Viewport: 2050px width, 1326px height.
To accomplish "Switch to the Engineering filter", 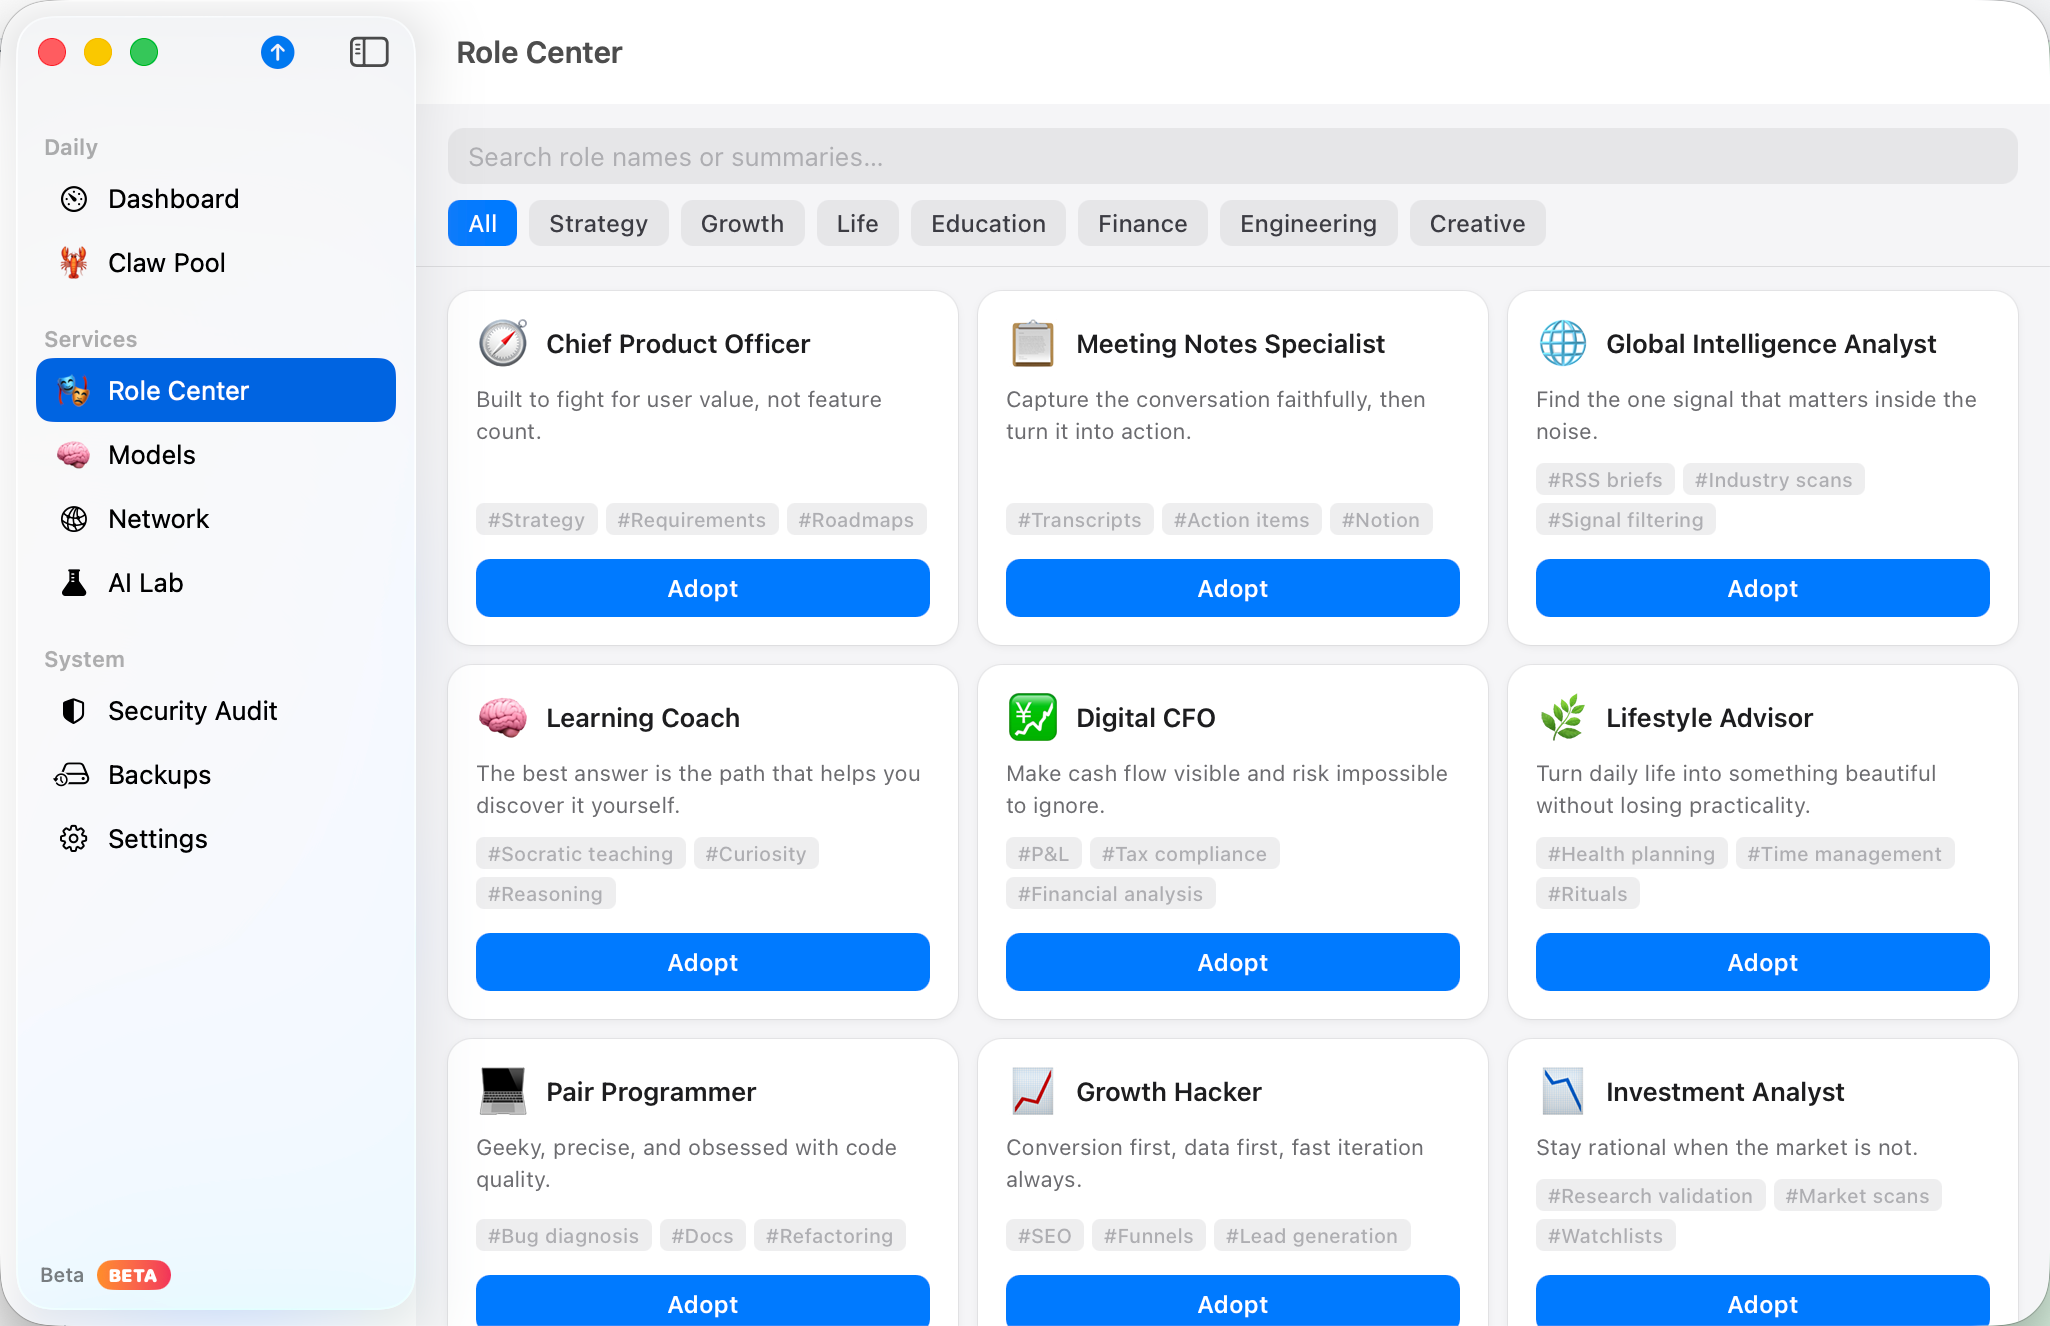I will 1308,223.
